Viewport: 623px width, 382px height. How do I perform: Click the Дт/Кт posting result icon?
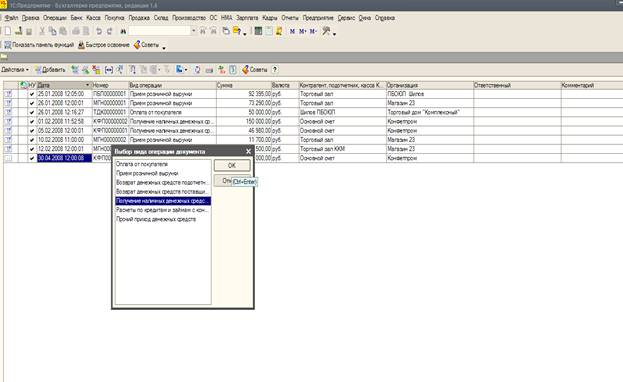tap(222, 70)
